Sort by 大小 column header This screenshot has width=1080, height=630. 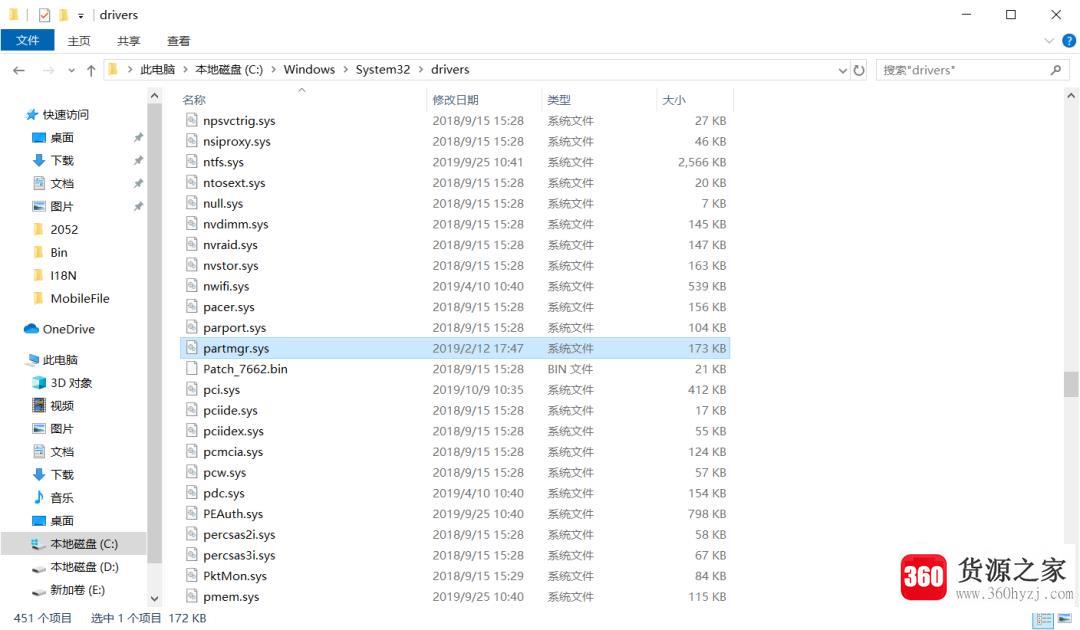click(x=674, y=100)
